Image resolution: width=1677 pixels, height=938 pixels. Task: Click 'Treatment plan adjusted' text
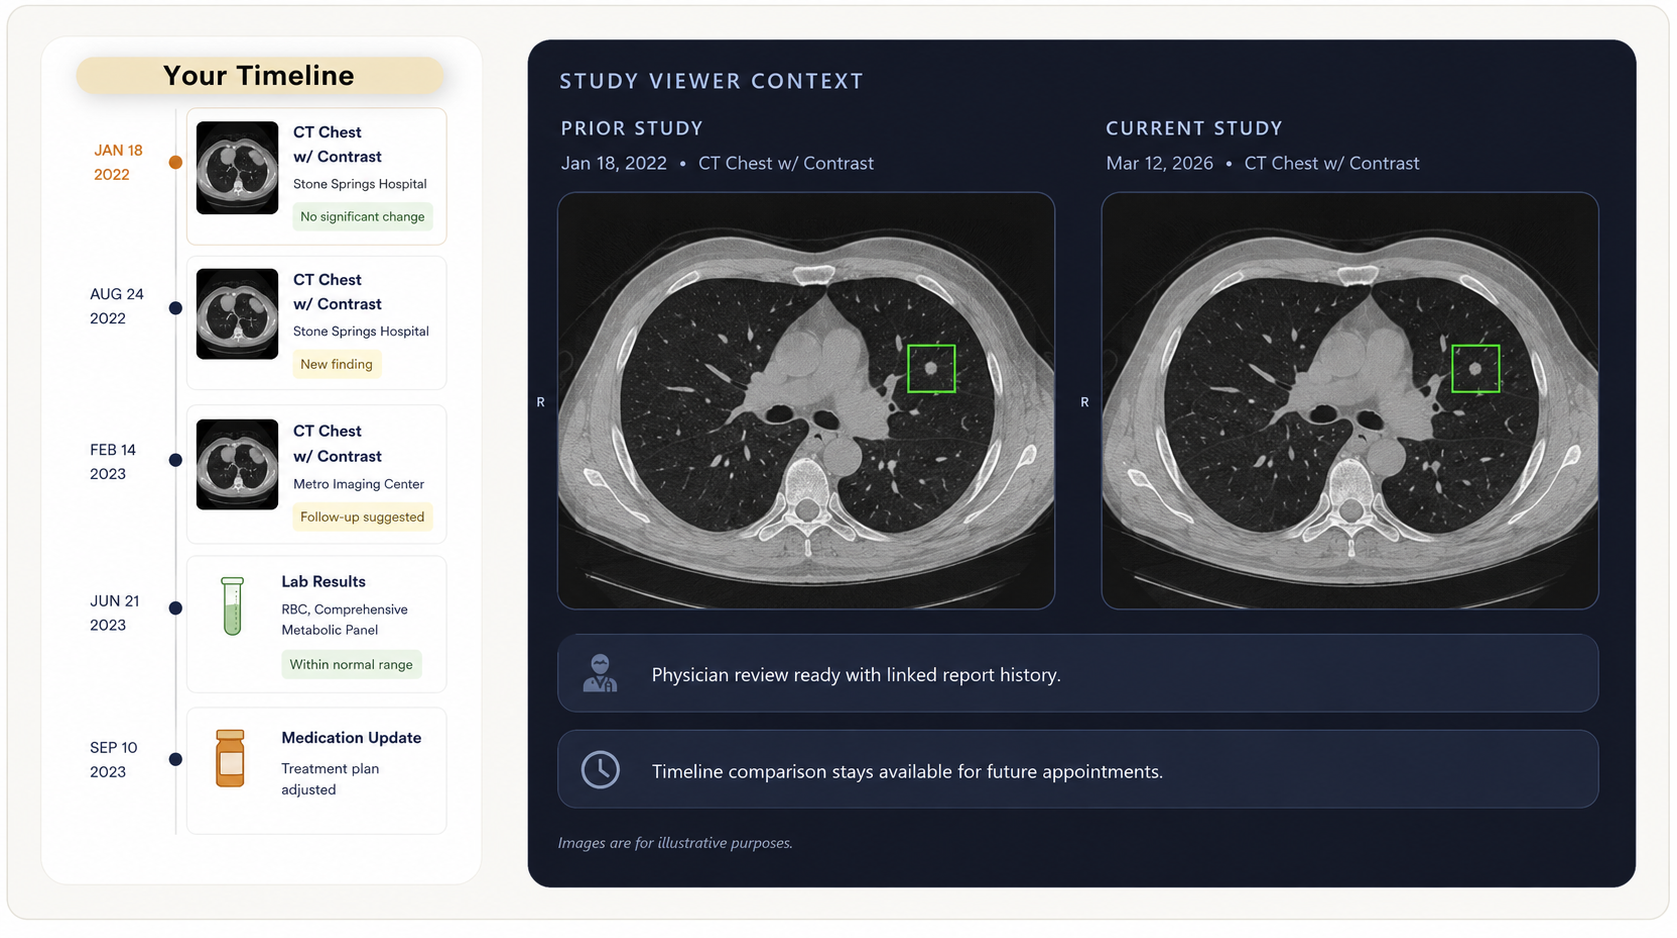330,779
